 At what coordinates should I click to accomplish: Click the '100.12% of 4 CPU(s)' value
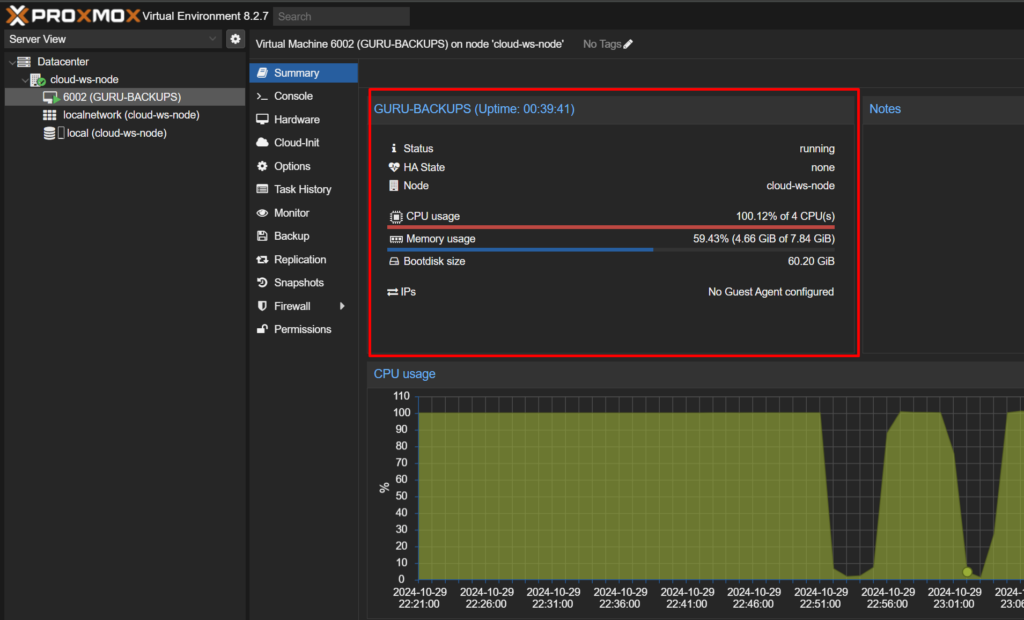click(785, 216)
